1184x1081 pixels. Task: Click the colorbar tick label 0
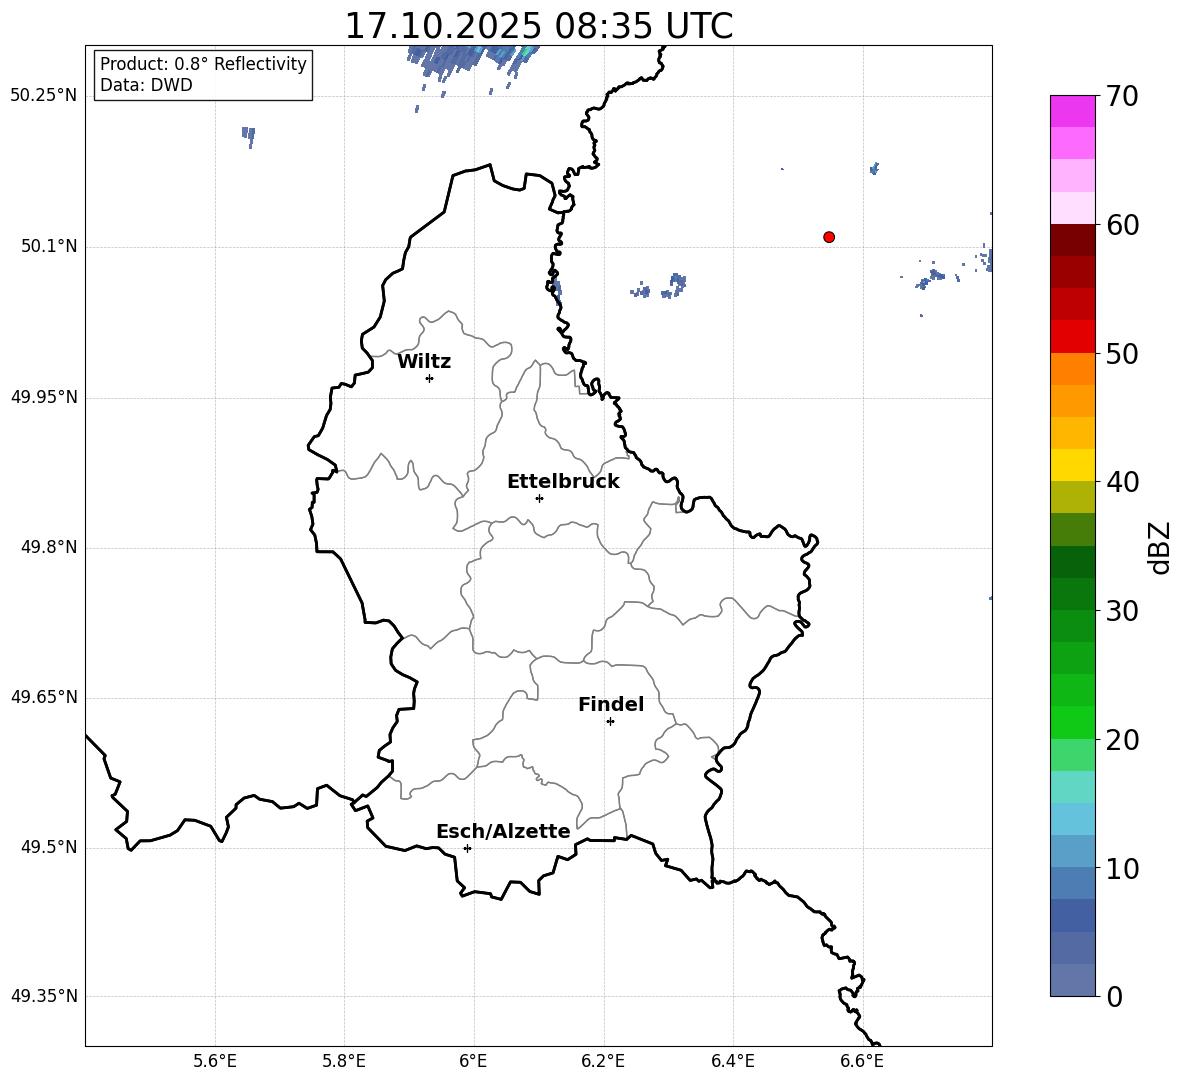1114,996
